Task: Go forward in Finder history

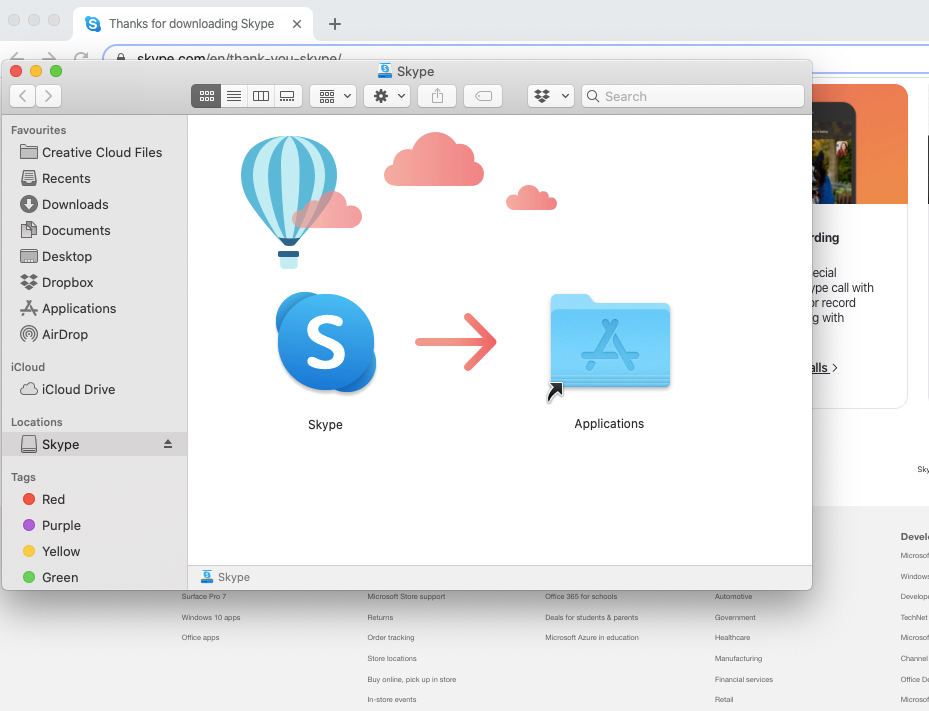Action: pyautogui.click(x=49, y=96)
